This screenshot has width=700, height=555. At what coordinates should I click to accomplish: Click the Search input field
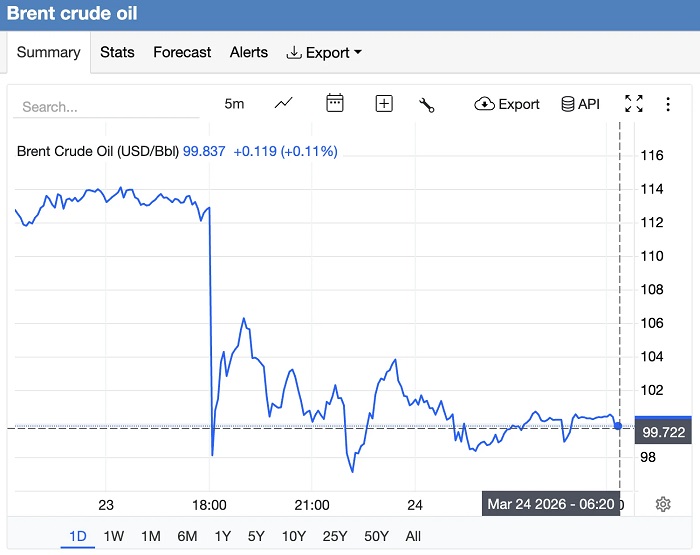(108, 106)
